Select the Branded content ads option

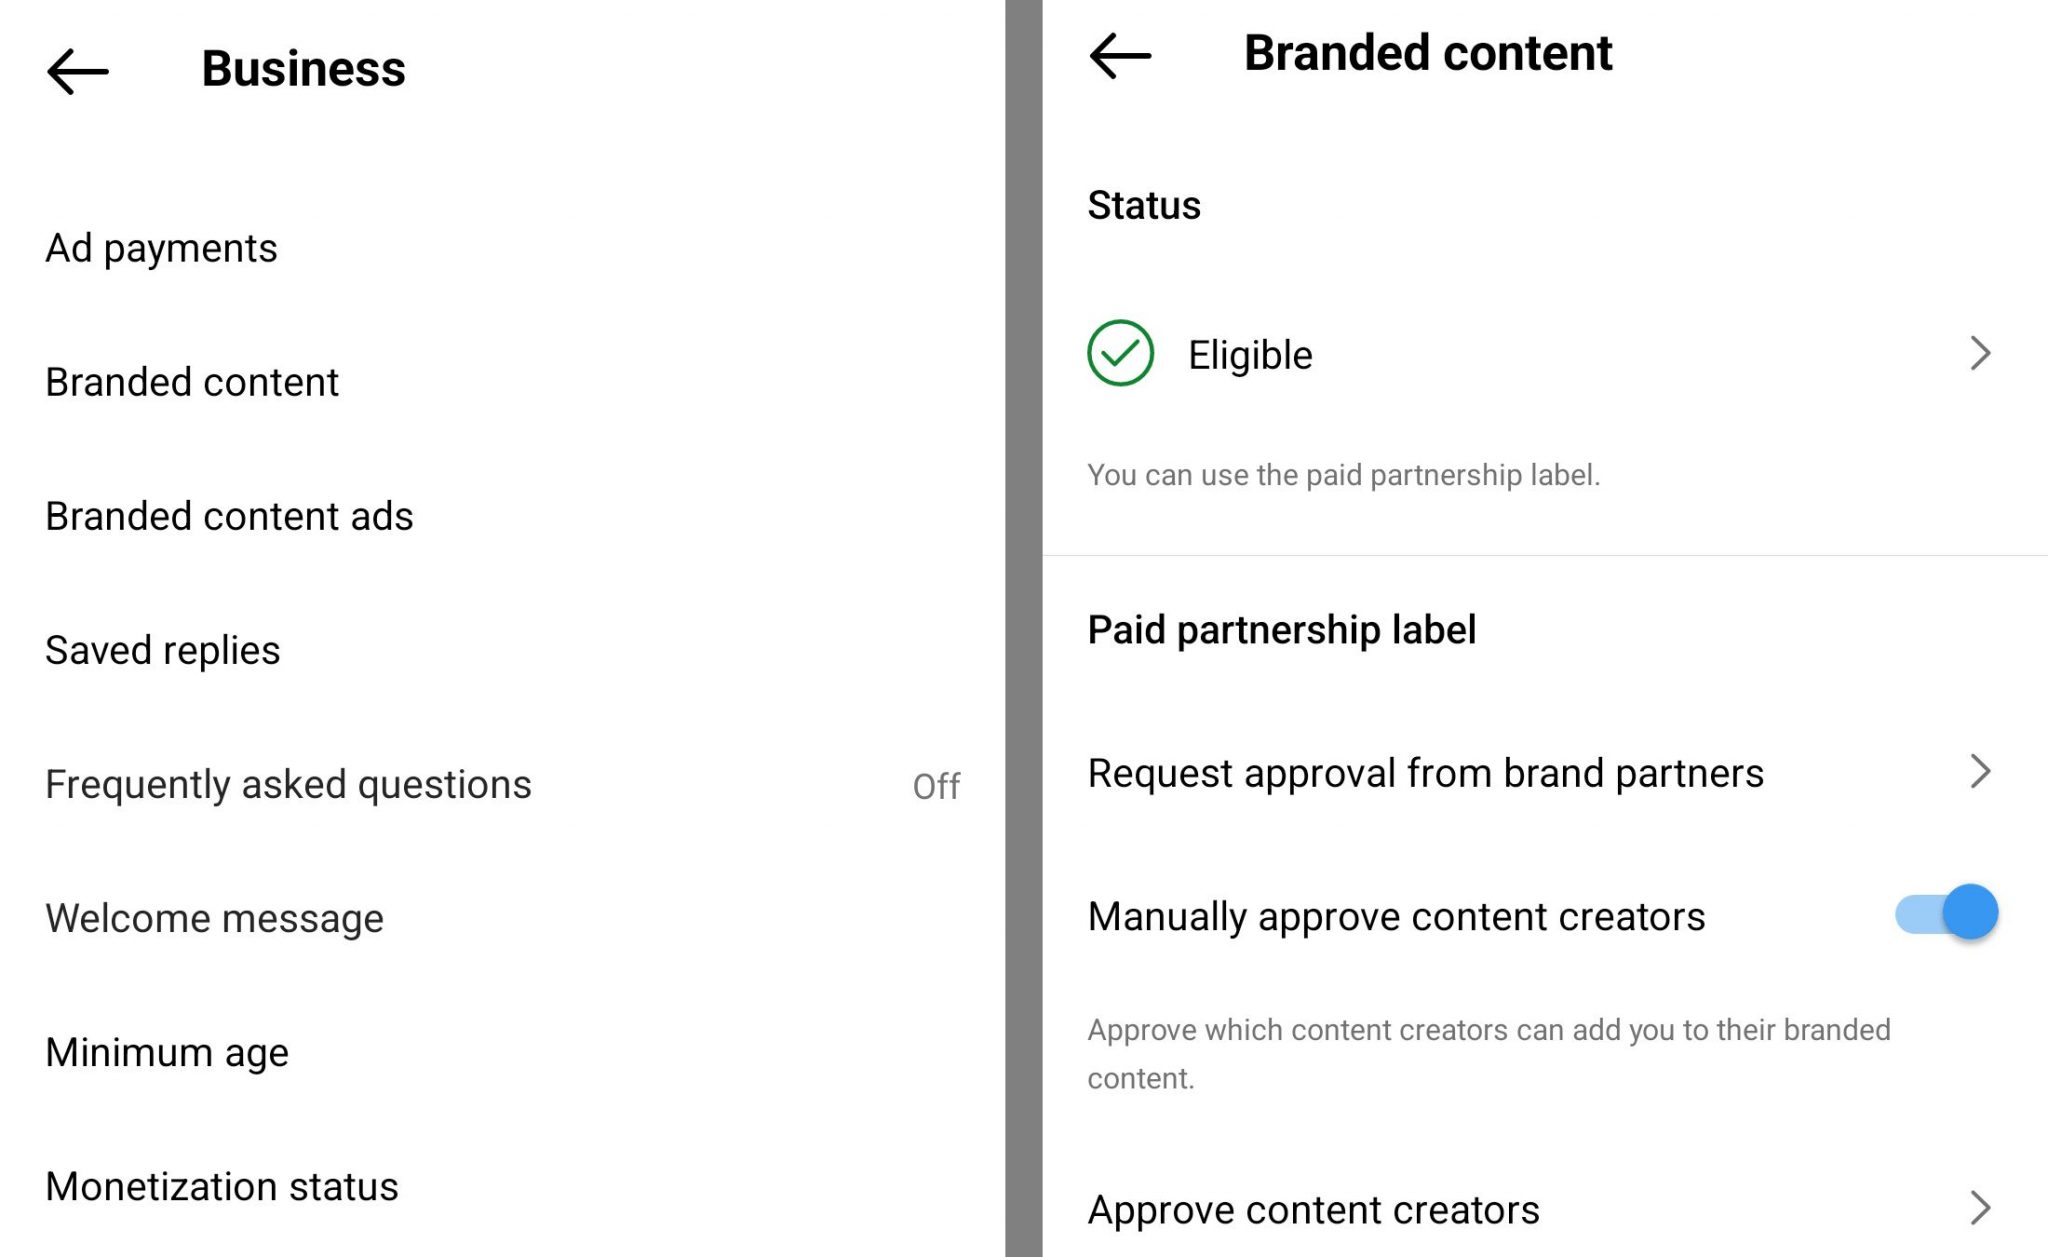click(229, 515)
